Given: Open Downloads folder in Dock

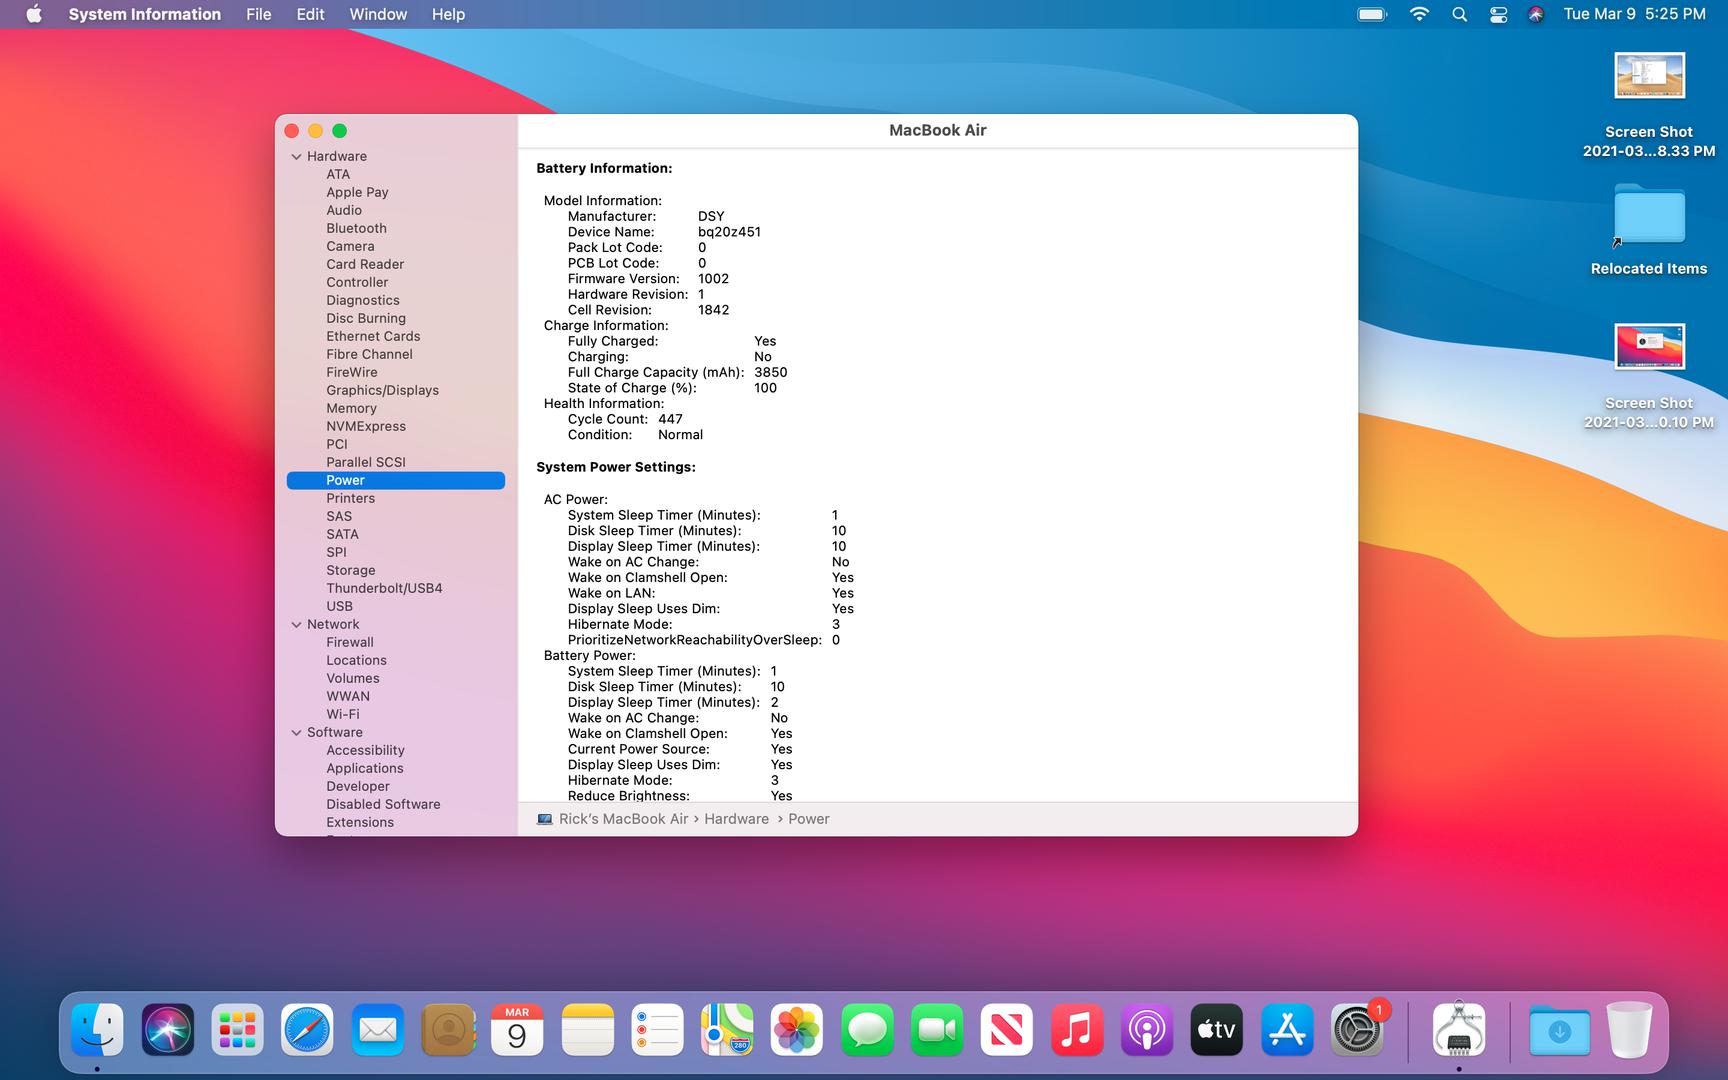Looking at the screenshot, I should click(x=1559, y=1030).
